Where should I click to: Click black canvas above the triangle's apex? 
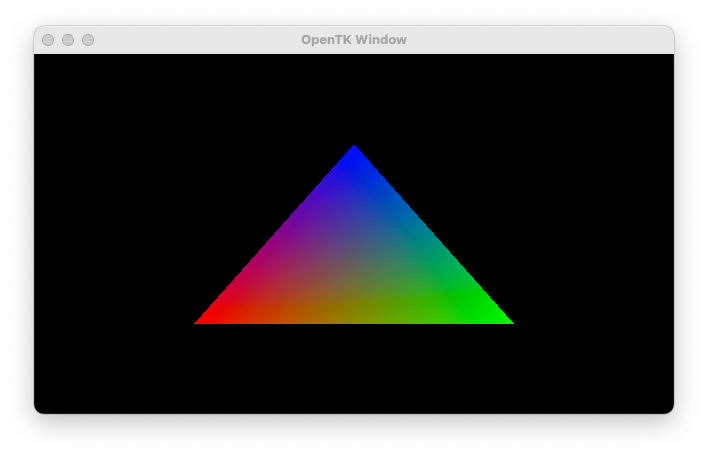tap(354, 95)
